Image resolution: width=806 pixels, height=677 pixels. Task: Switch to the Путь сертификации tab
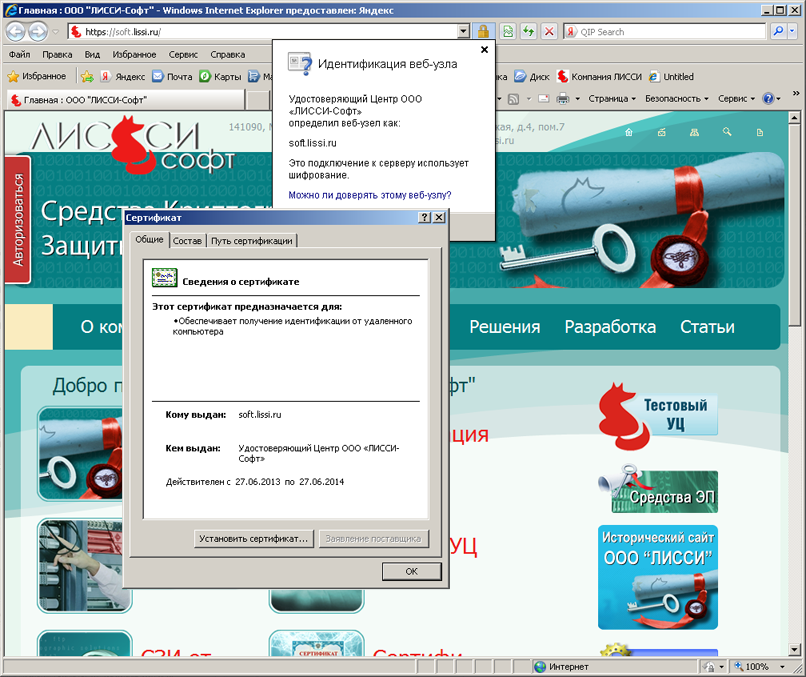[x=251, y=240]
